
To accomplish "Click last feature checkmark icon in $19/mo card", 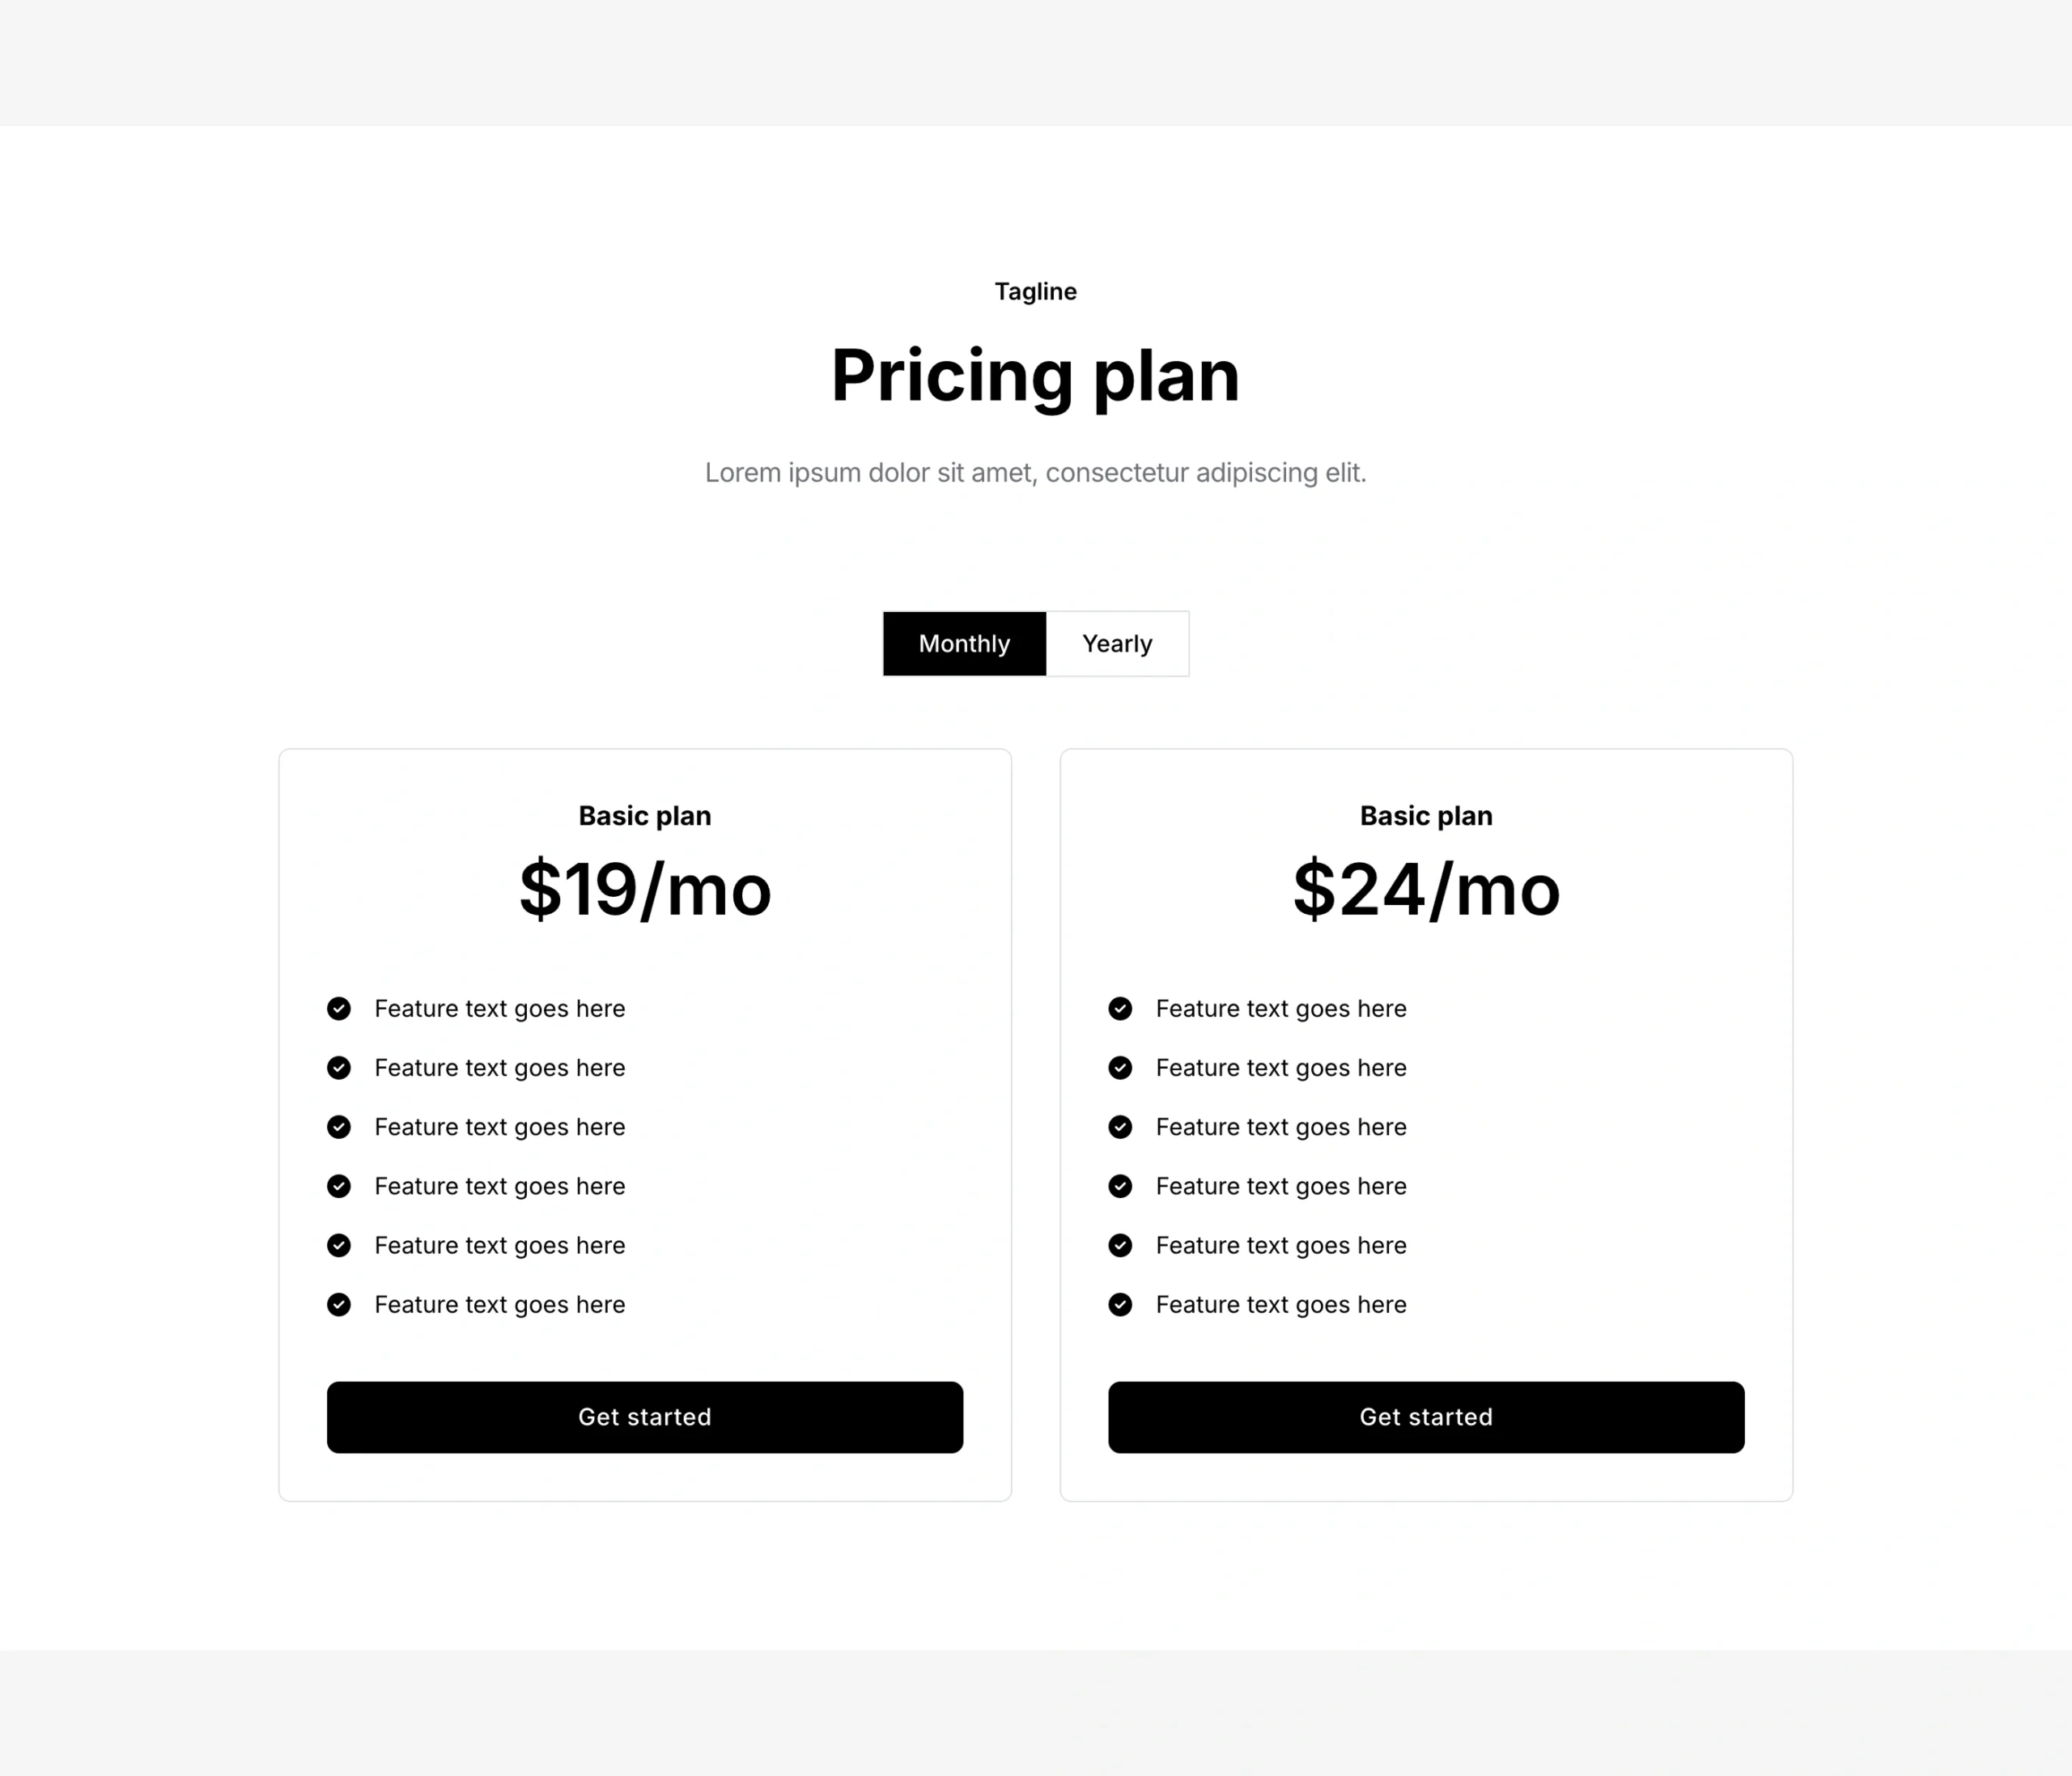I will pyautogui.click(x=339, y=1304).
